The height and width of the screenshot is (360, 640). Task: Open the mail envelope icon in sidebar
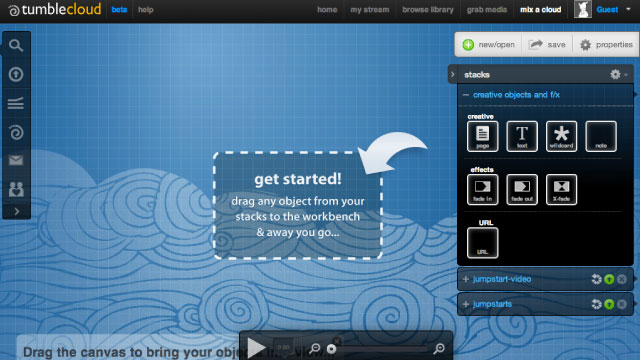[16, 160]
